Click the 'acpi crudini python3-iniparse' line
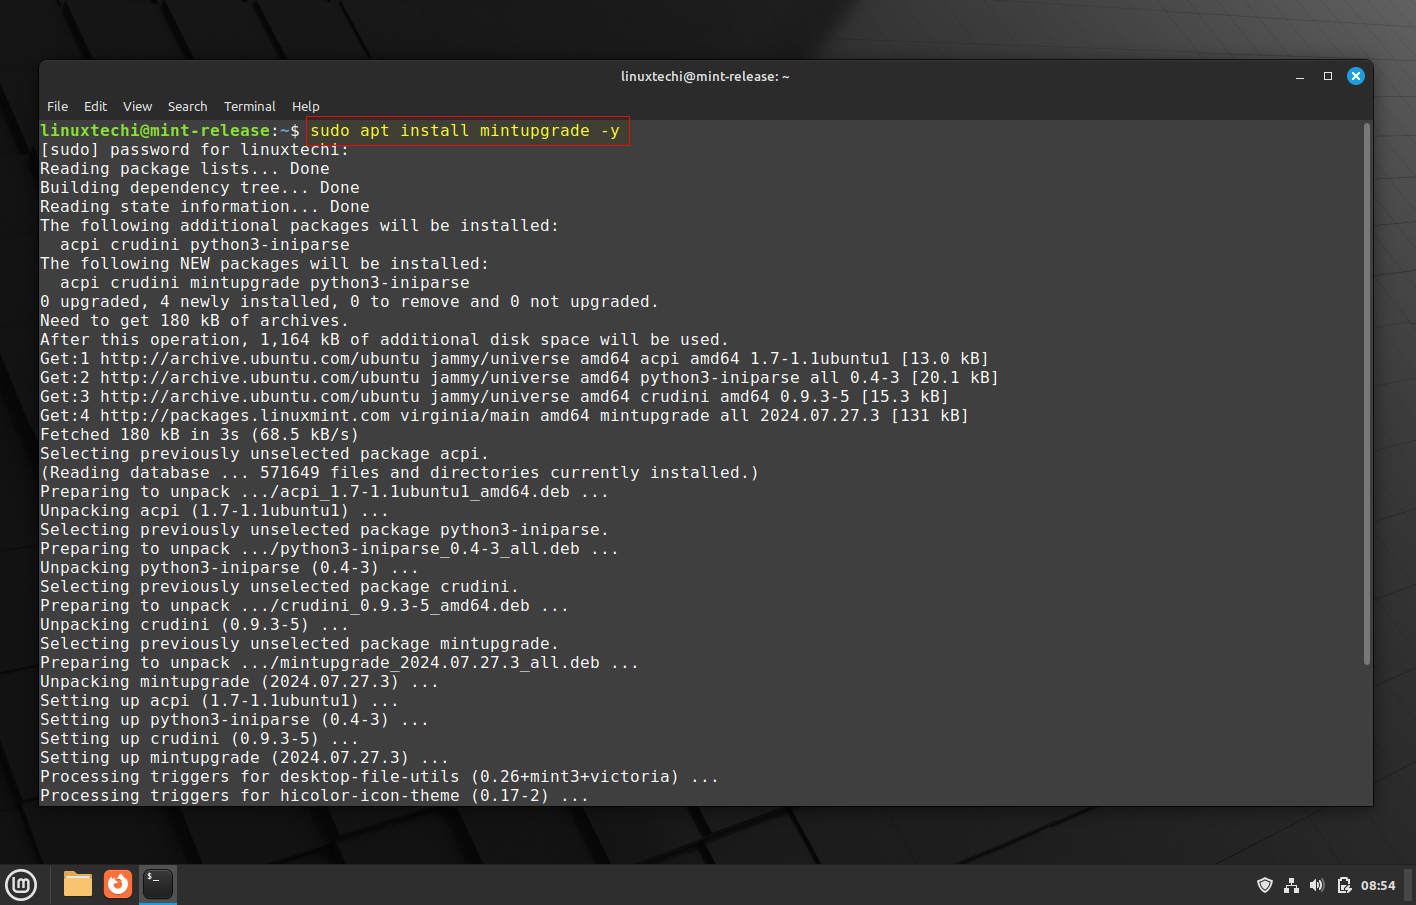 (x=205, y=245)
